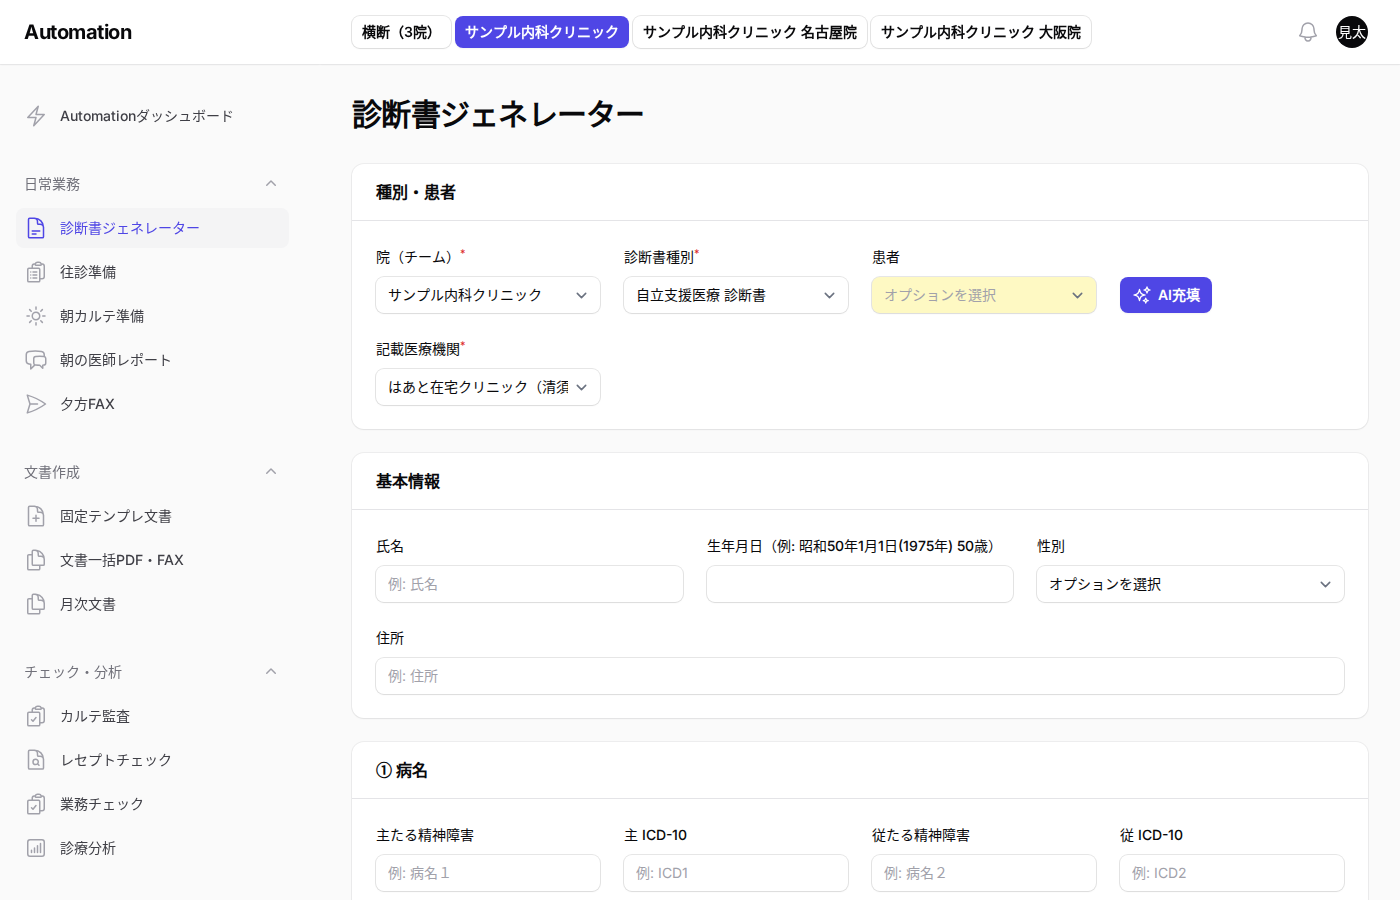Click the レセプトチェック file-search icon
This screenshot has width=1400, height=900.
[x=36, y=760]
